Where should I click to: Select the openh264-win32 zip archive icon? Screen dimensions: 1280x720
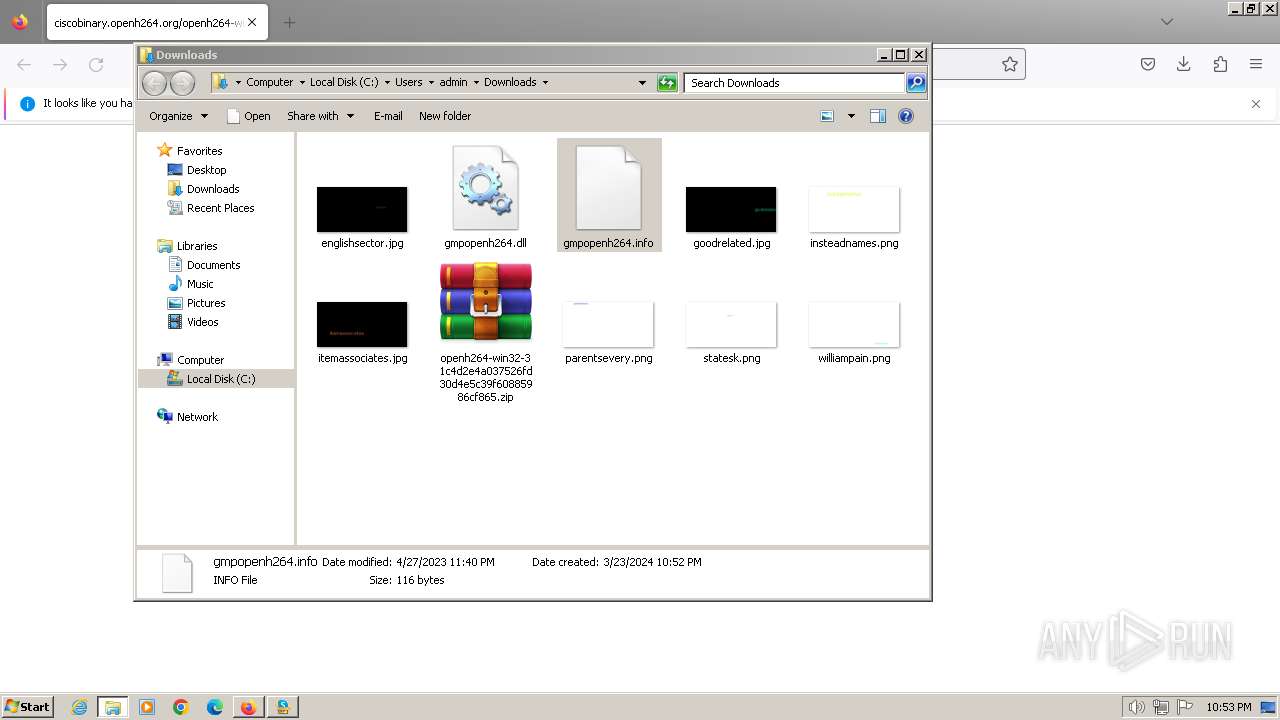pos(486,302)
